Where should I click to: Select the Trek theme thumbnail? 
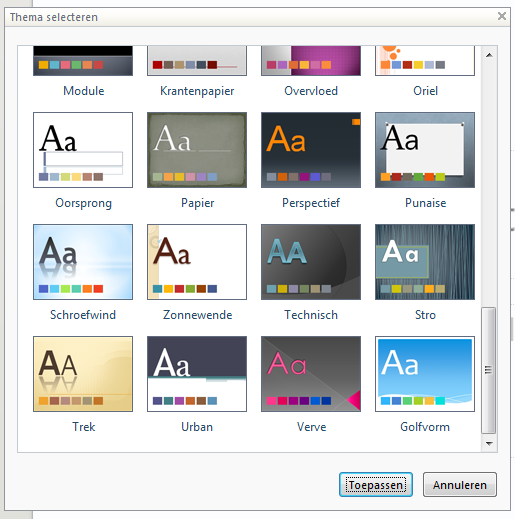click(83, 374)
